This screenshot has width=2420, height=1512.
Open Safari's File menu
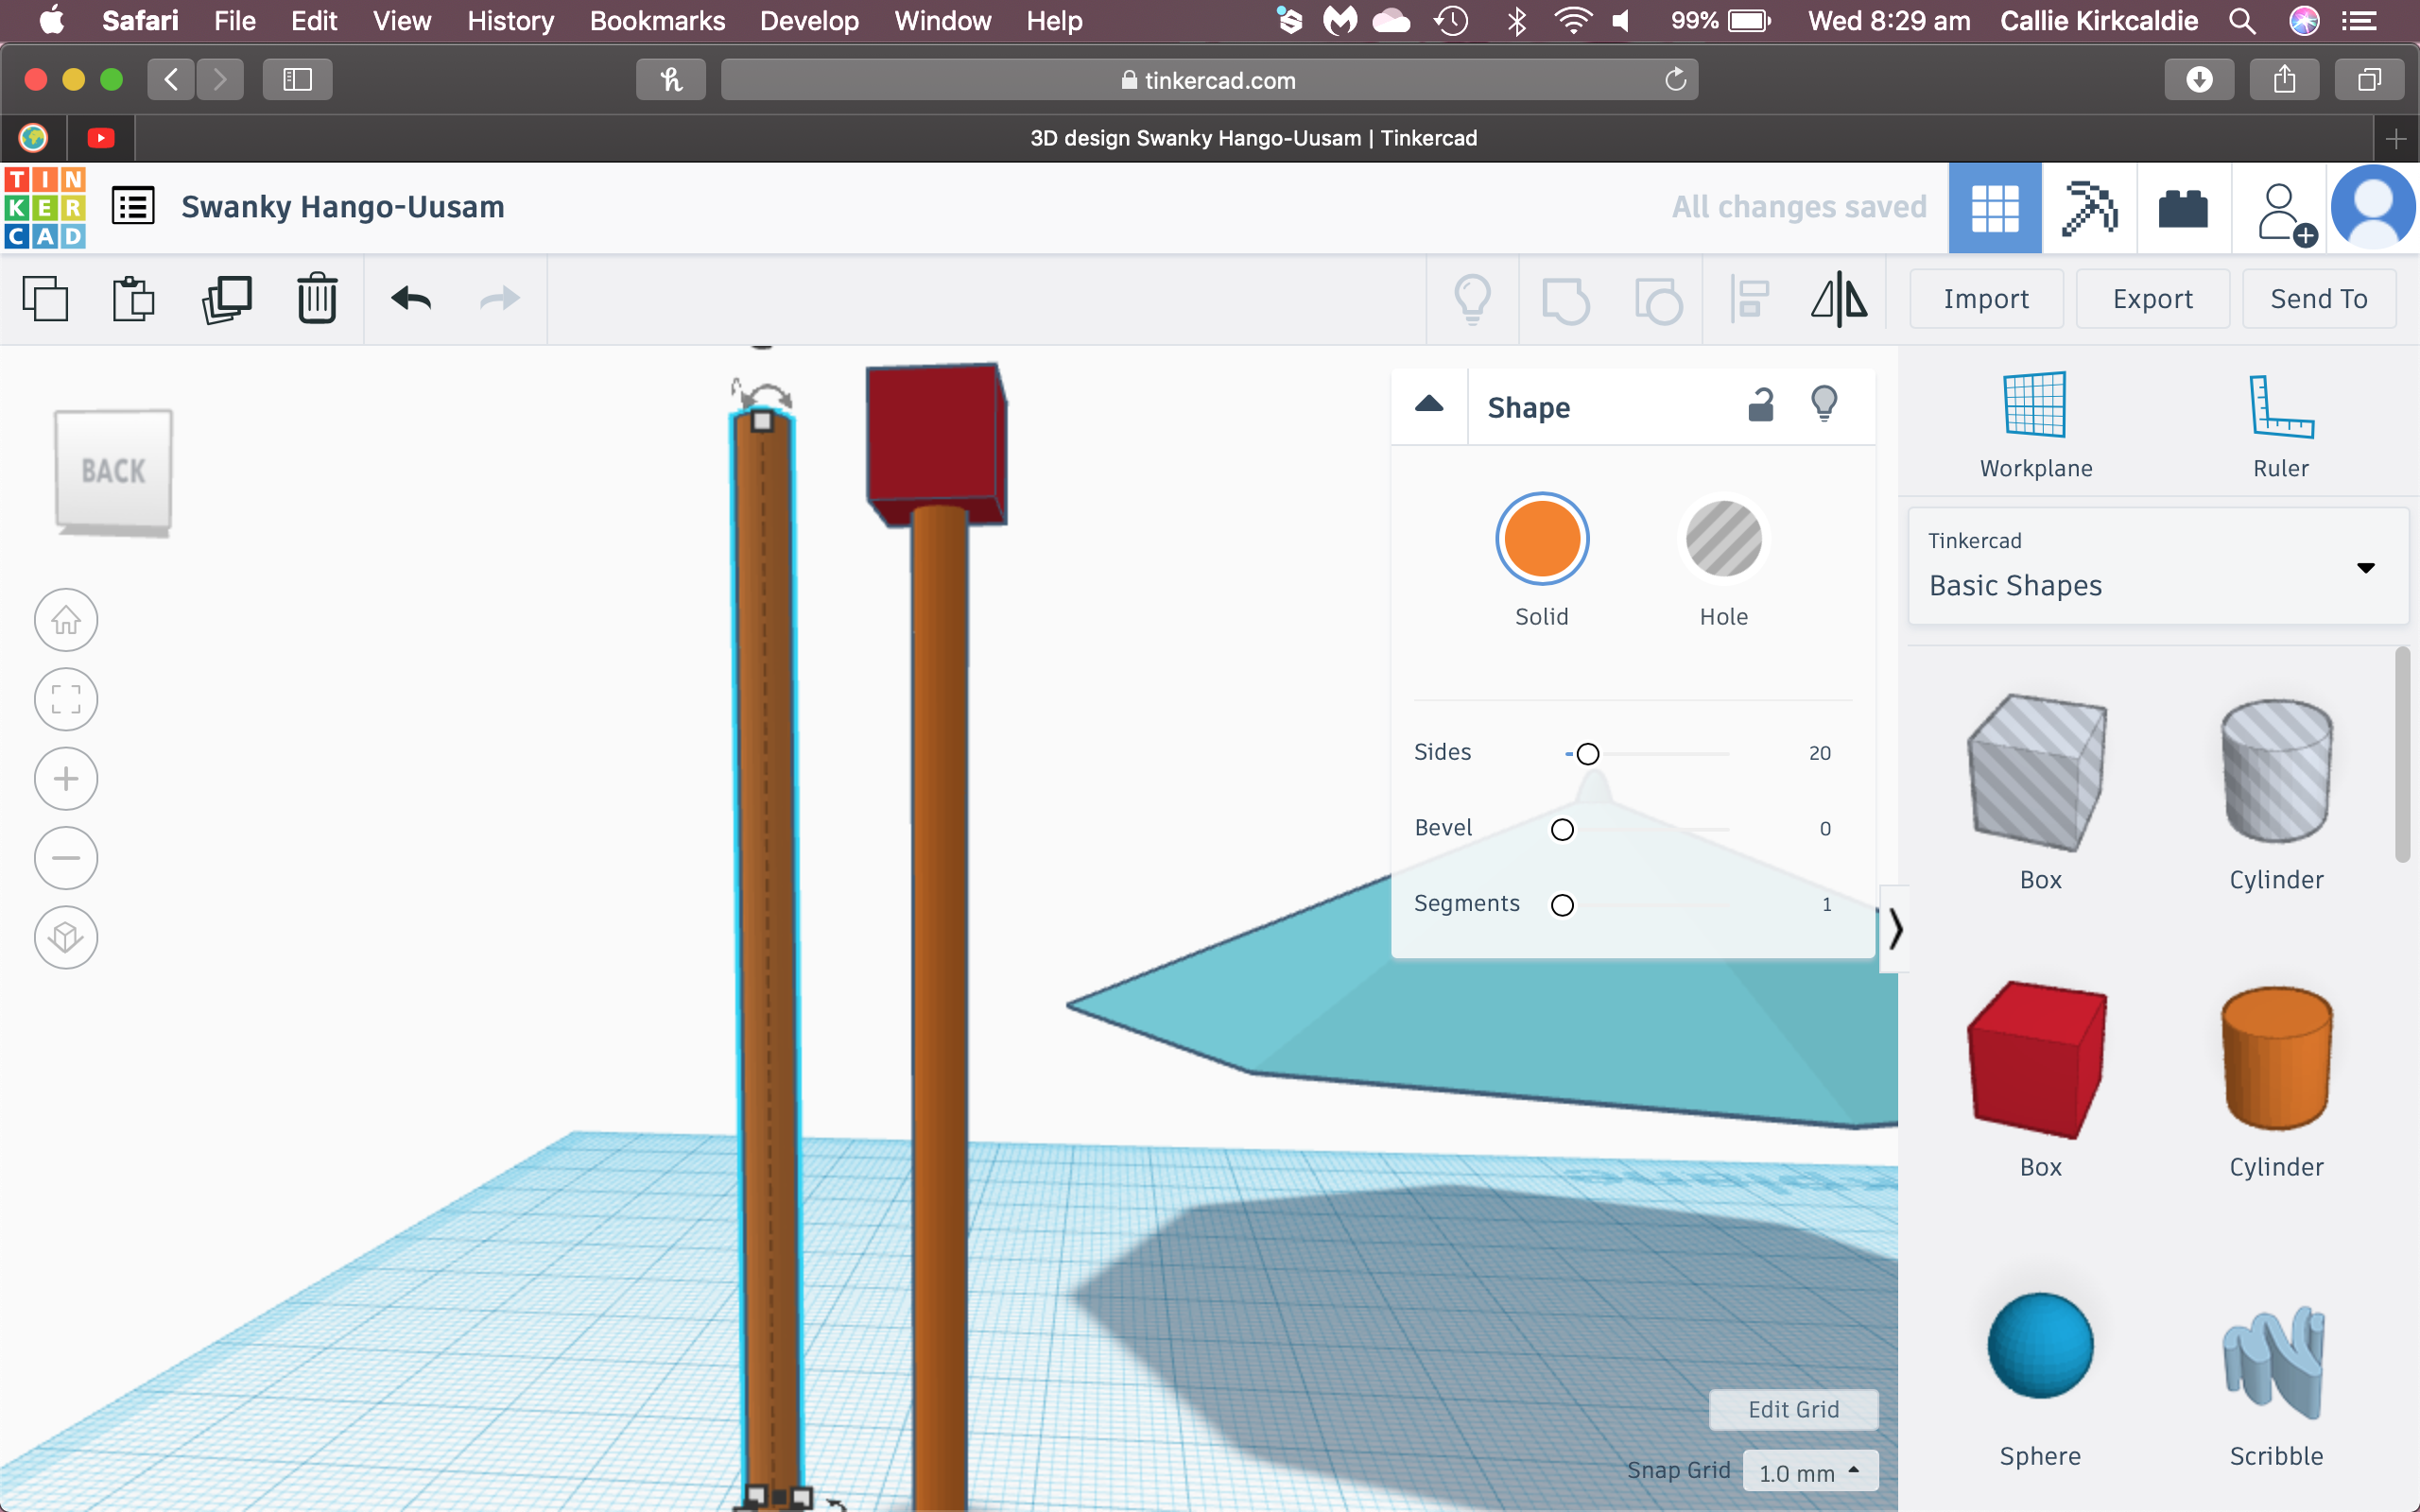pyautogui.click(x=235, y=21)
